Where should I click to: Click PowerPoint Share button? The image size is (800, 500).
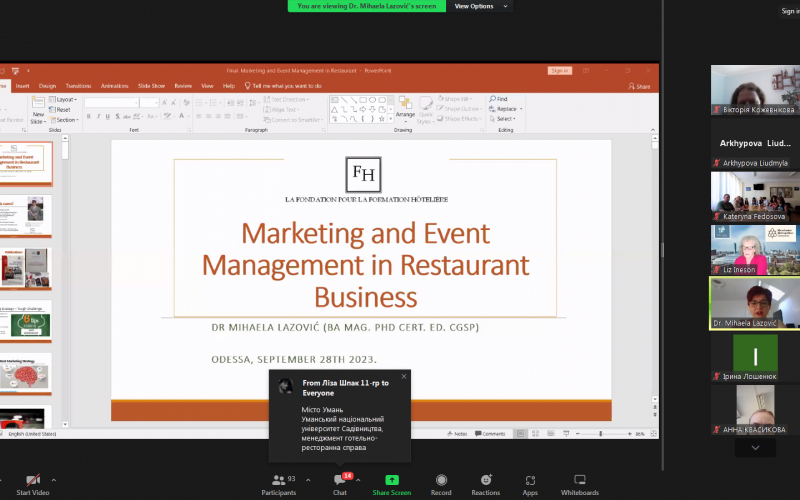639,86
